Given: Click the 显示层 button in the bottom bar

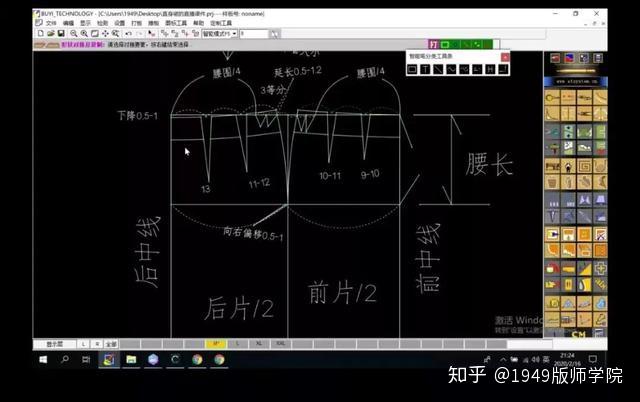Looking at the screenshot, I should (55, 344).
